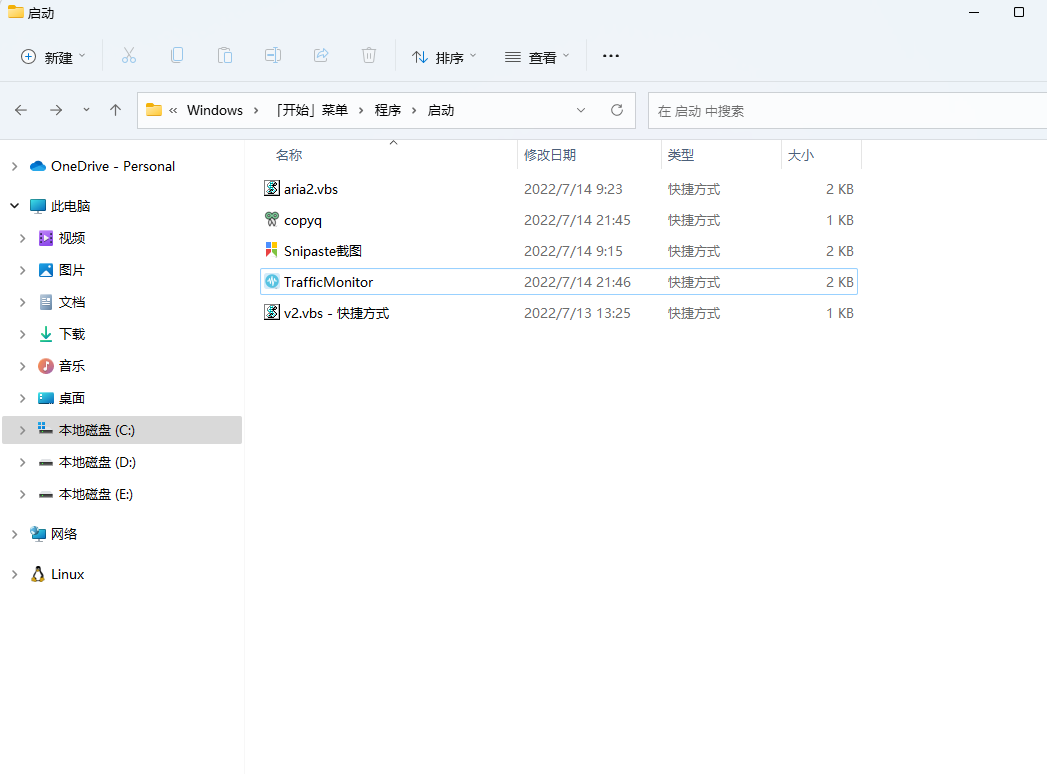Viewport: 1047px width, 774px height.
Task: Open the 图片 folder in sidebar
Action: 71,270
